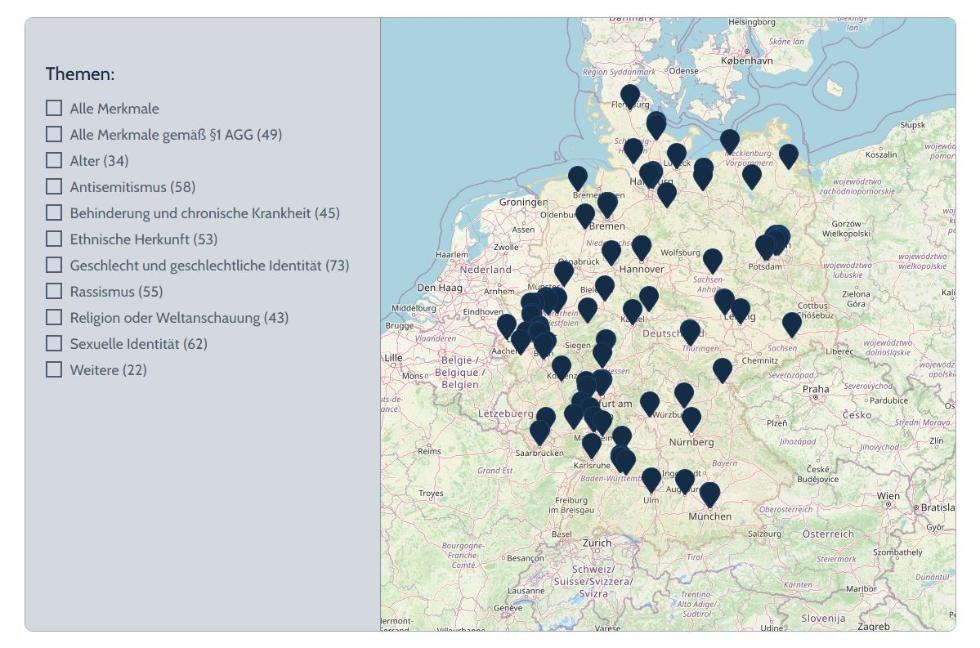
Task: Click the map pin at Flensburg
Action: (629, 97)
